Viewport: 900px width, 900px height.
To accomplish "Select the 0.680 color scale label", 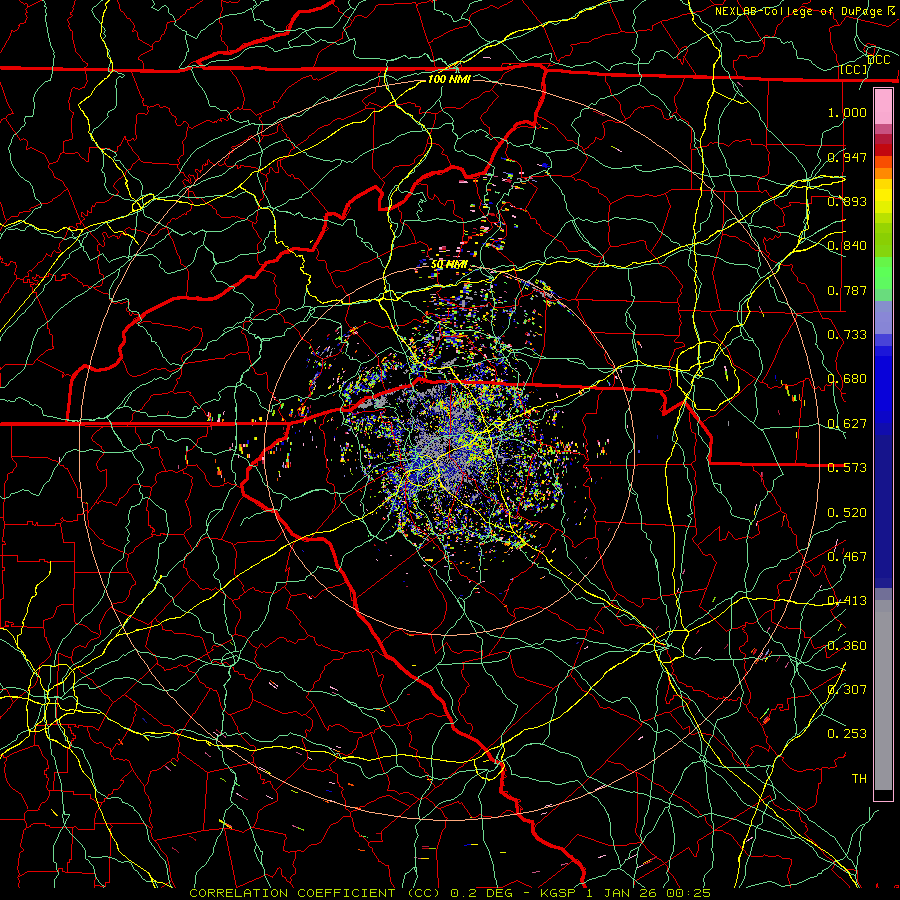I will (x=847, y=379).
